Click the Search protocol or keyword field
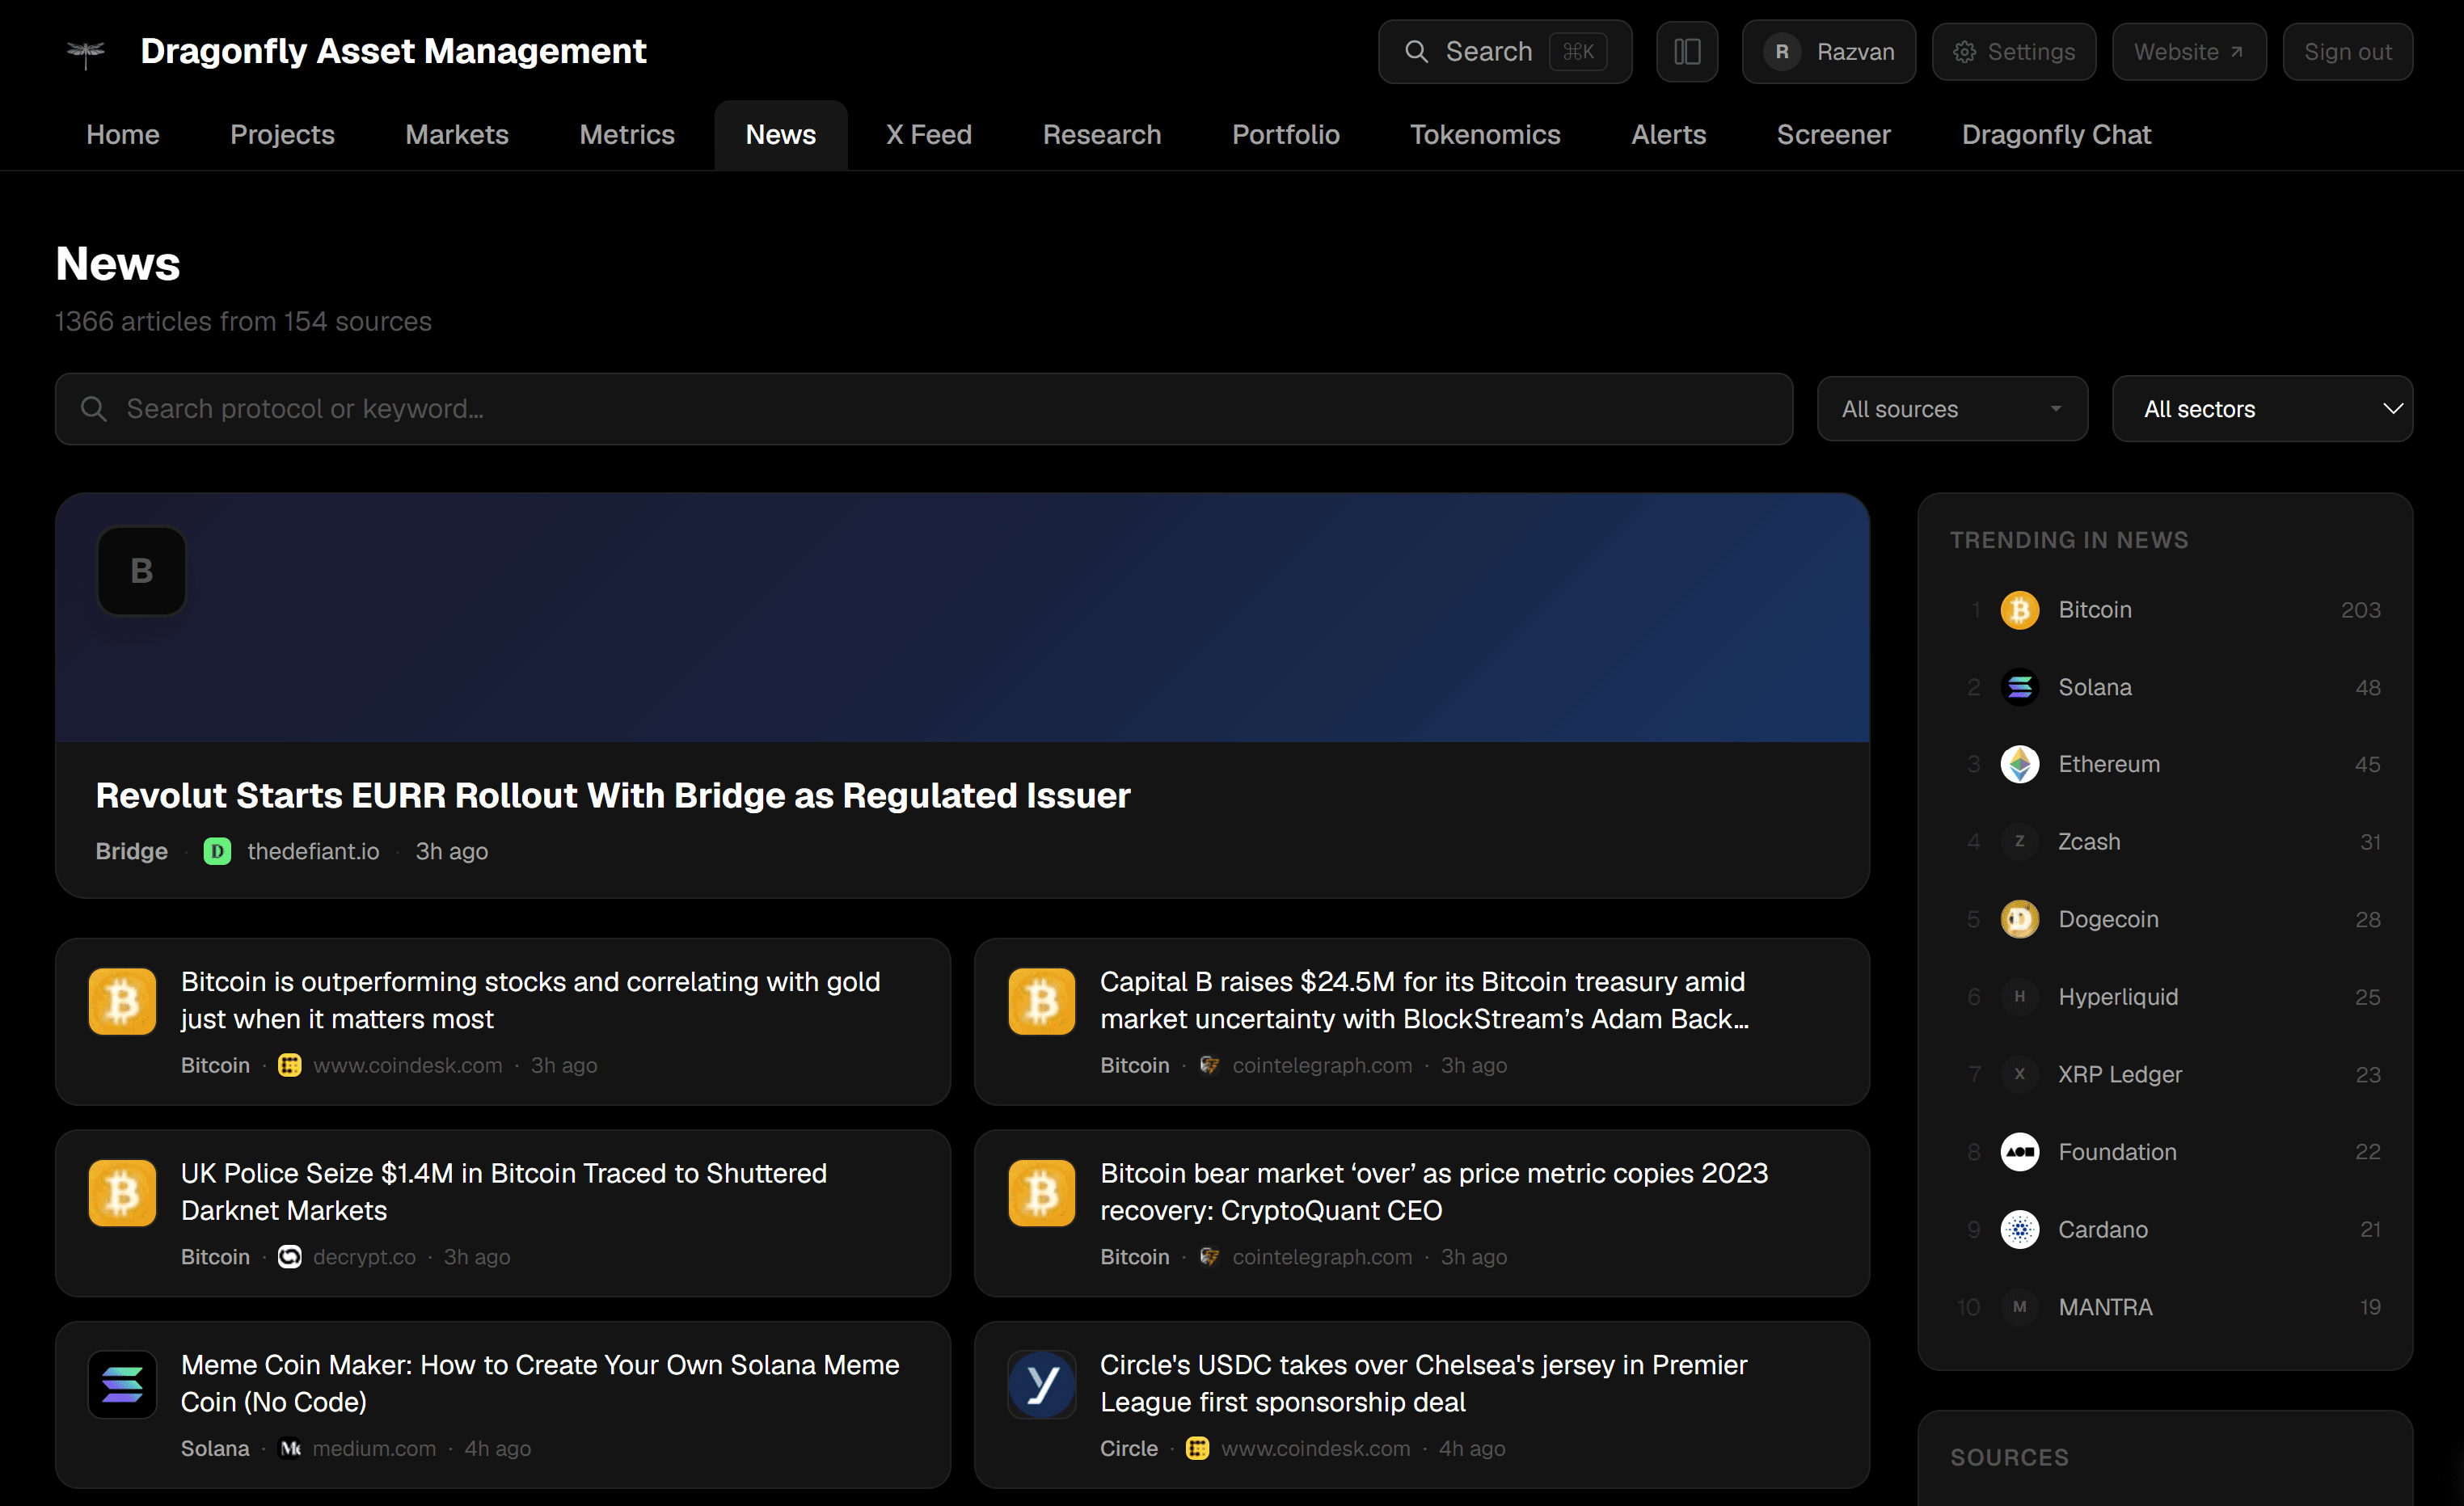 coord(924,409)
